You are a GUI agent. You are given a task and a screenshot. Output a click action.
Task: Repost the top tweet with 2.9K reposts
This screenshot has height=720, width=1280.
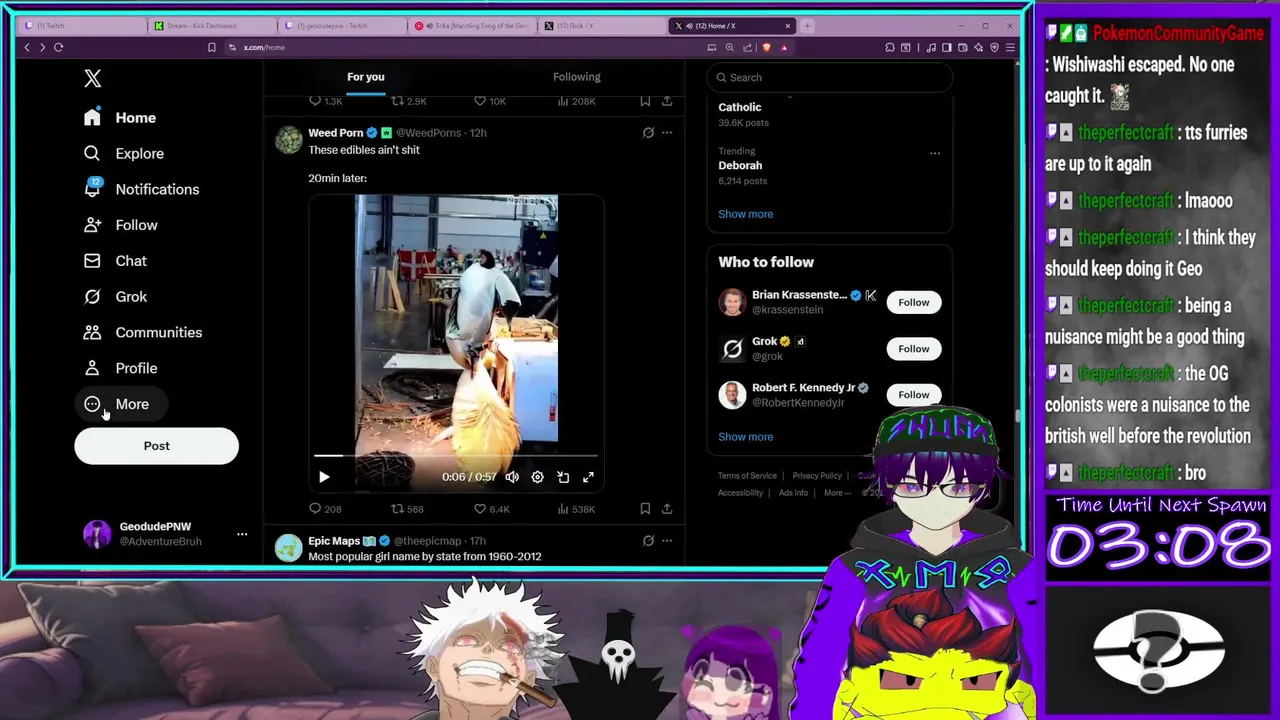click(408, 101)
